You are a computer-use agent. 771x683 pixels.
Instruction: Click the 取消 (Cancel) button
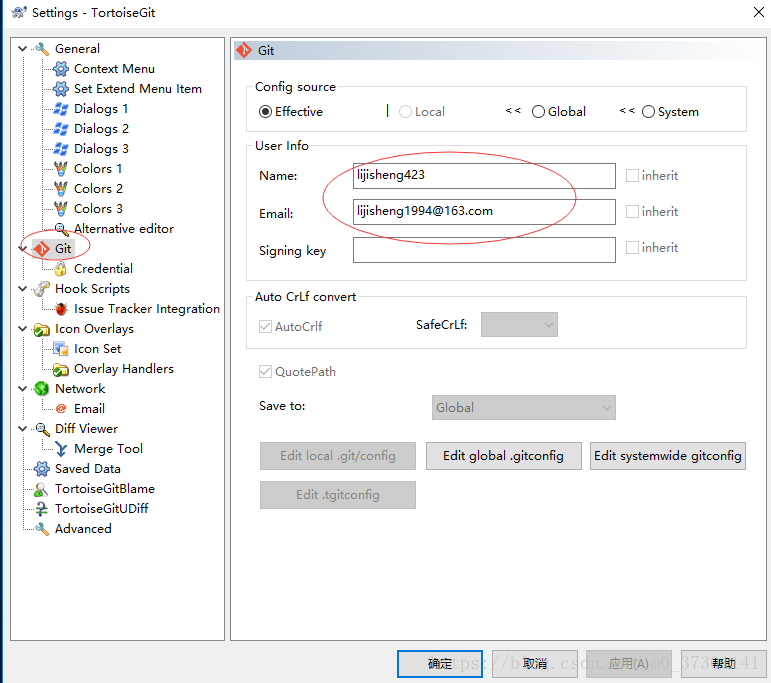(534, 664)
